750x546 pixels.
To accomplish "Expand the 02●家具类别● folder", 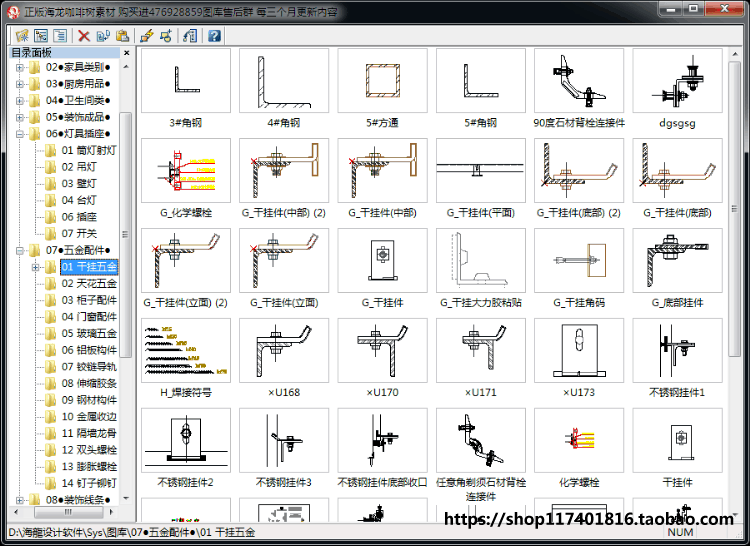I will 20,67.
